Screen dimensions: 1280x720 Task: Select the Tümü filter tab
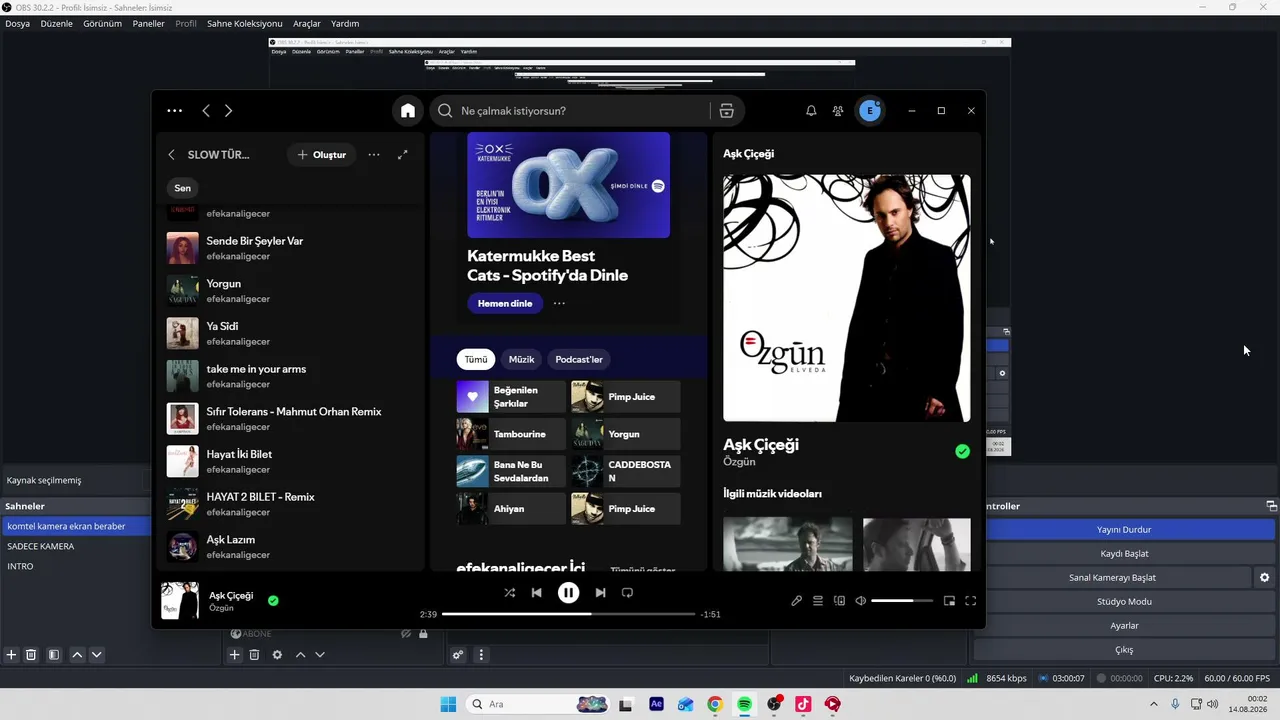coord(476,359)
